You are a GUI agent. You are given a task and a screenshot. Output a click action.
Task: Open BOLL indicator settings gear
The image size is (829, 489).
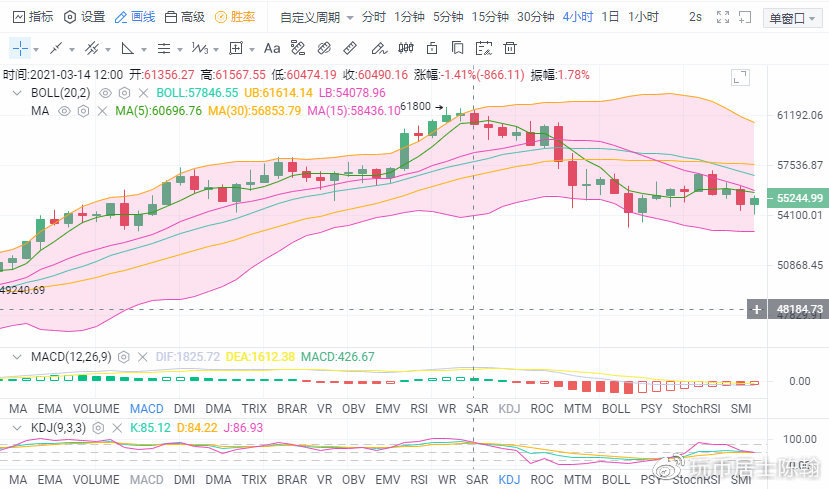coord(124,93)
